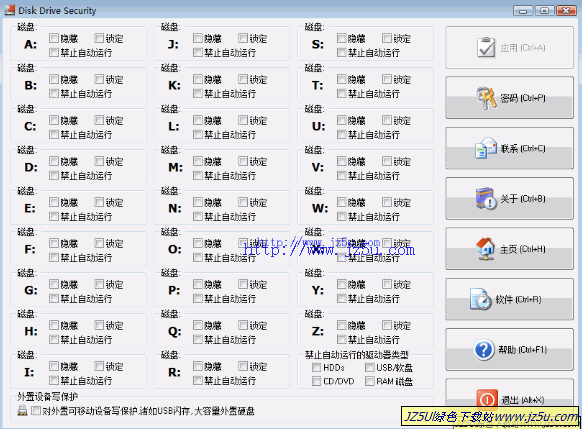Enable hide for drive Z:

(341, 325)
